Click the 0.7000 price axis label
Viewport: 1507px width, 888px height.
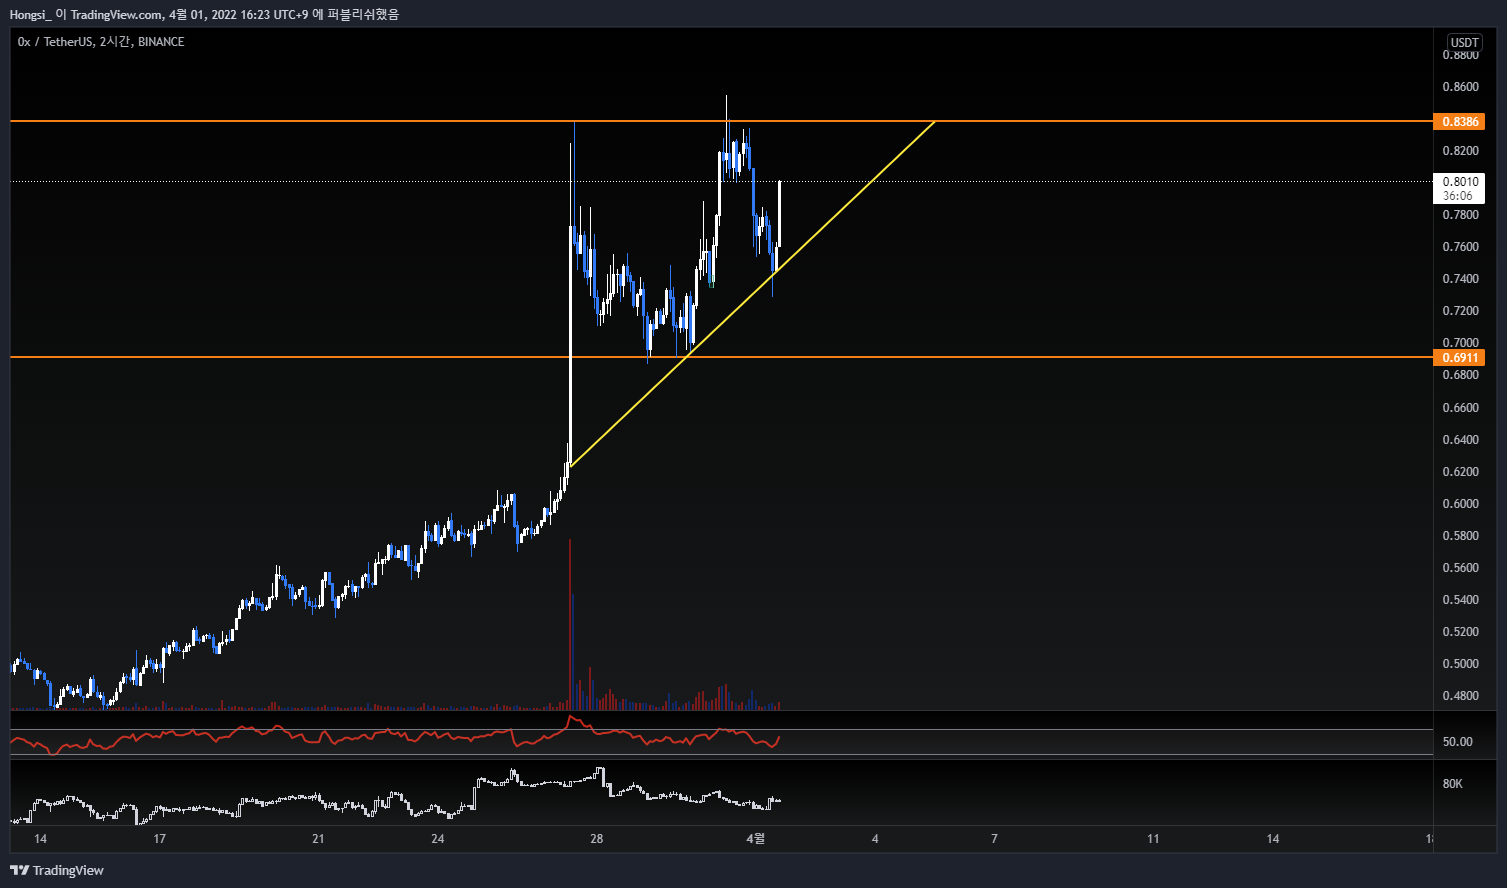1460,343
